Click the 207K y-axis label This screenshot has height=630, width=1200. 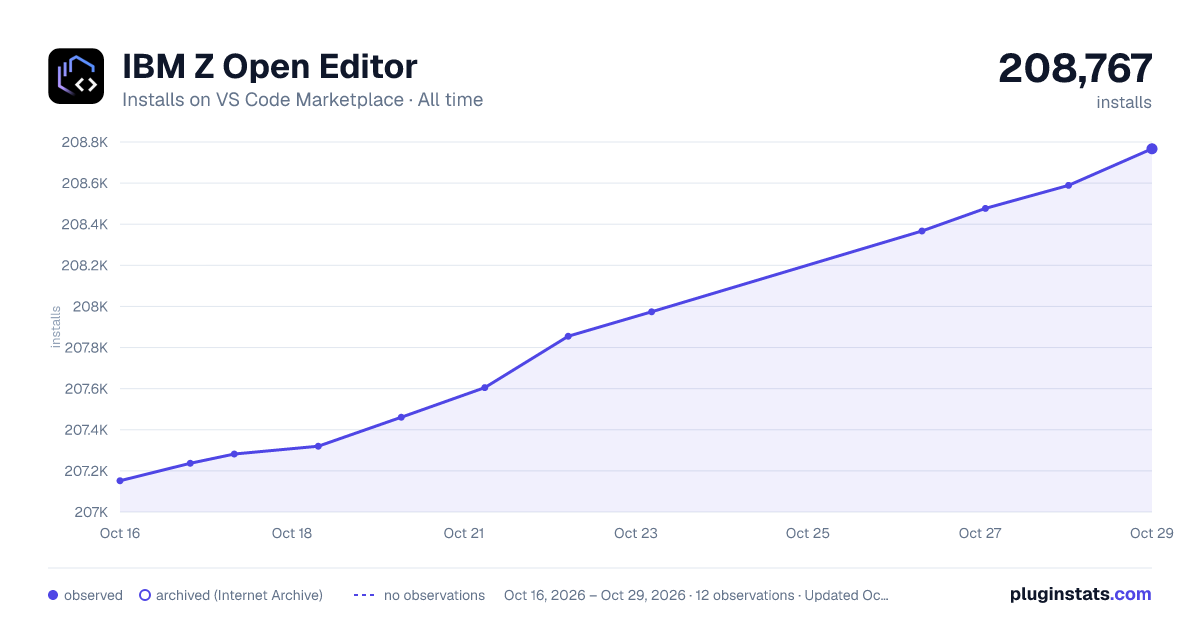(90, 512)
